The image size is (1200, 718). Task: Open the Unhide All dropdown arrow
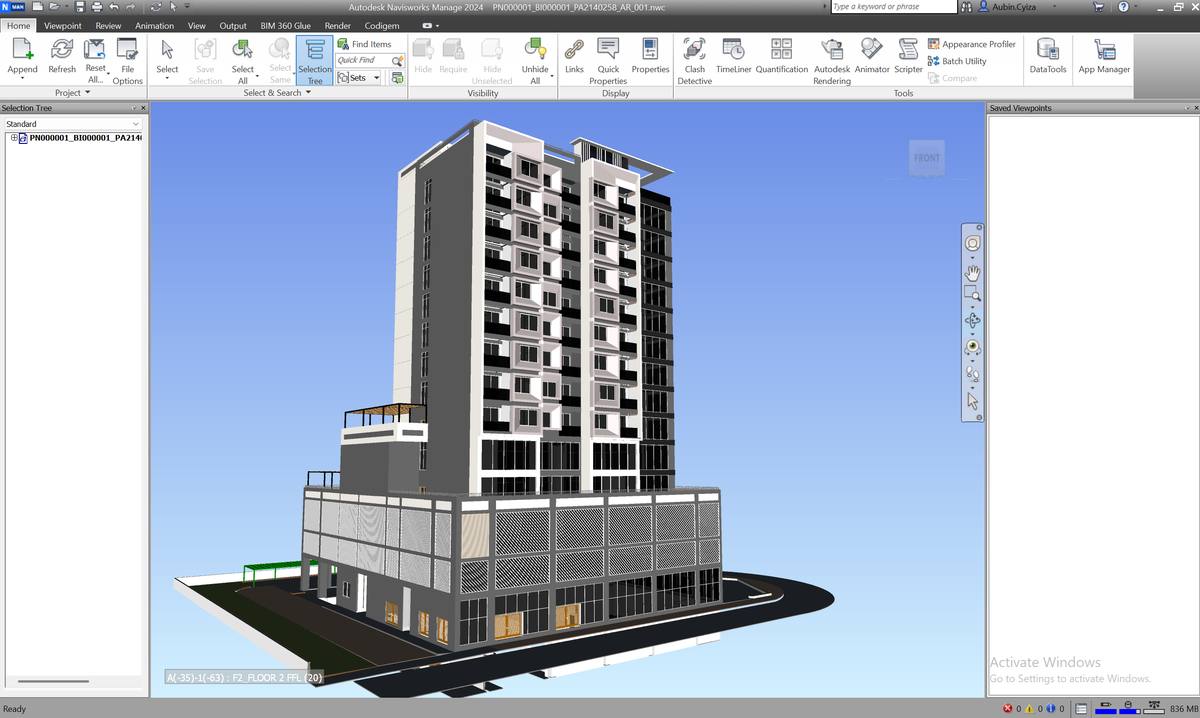coord(551,76)
